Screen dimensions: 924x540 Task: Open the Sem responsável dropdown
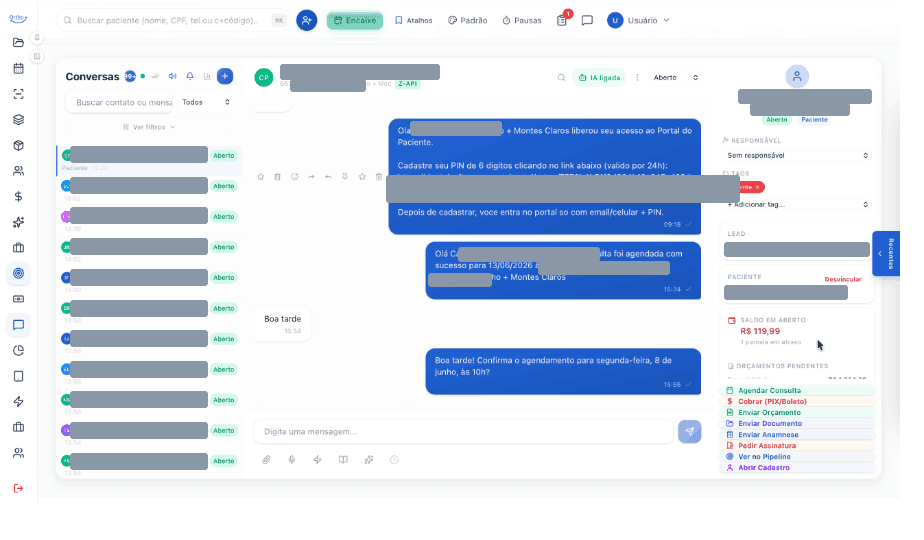[x=797, y=156]
